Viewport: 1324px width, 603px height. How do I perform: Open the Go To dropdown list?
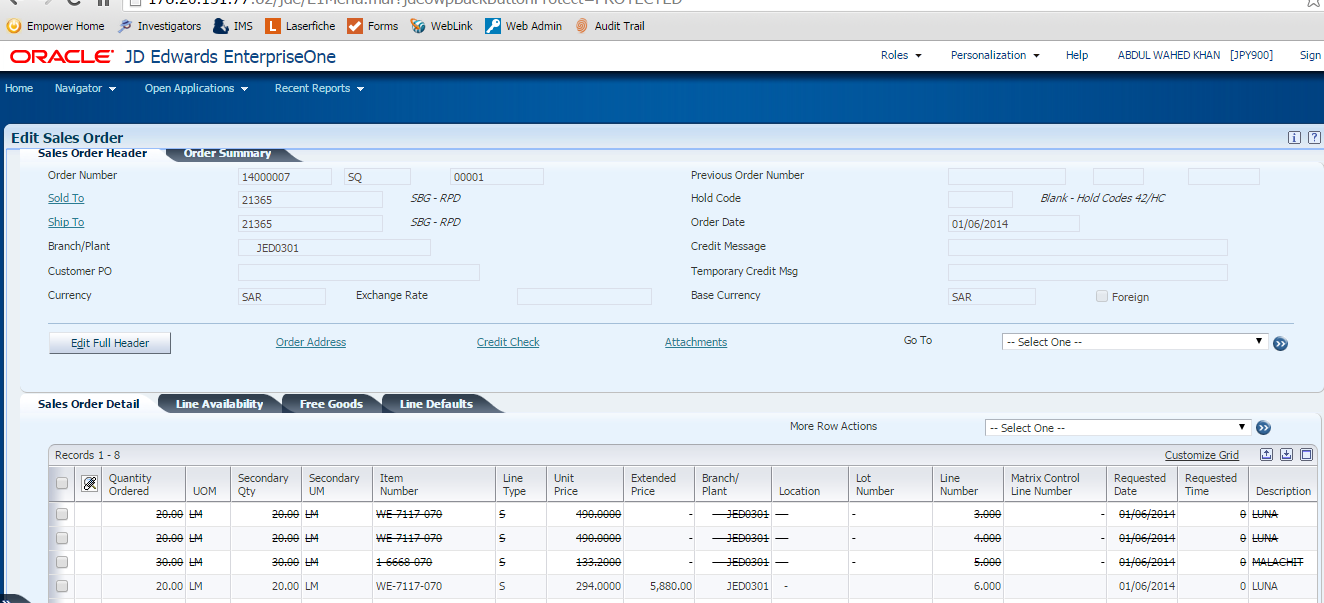pos(1134,342)
